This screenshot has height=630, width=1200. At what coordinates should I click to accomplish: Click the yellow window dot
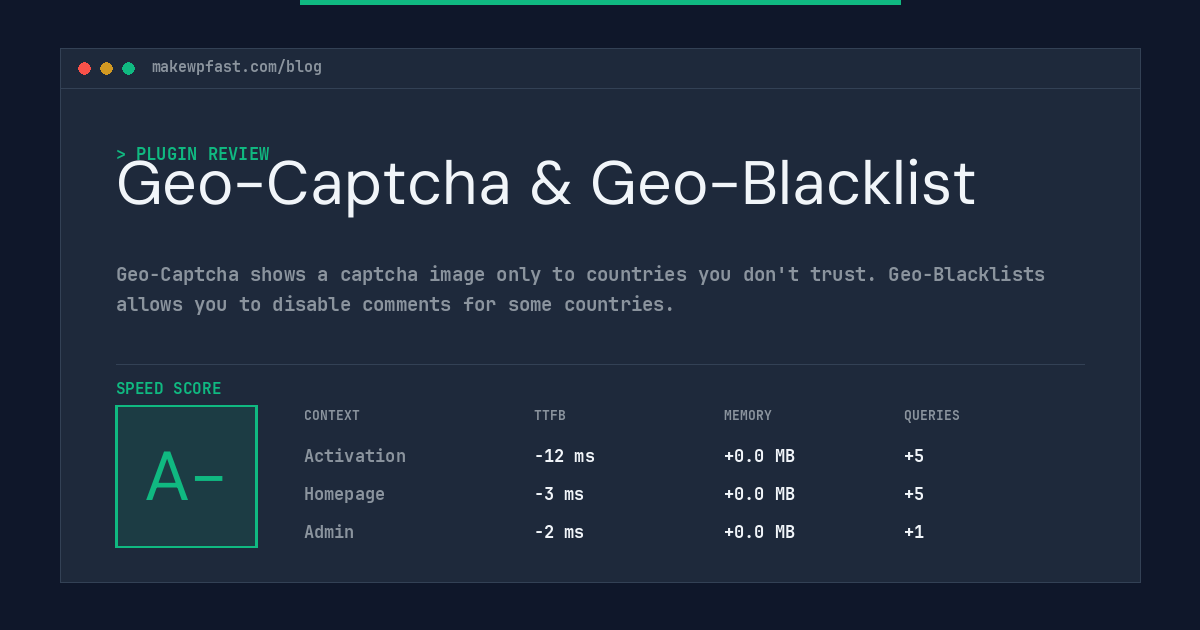point(106,68)
